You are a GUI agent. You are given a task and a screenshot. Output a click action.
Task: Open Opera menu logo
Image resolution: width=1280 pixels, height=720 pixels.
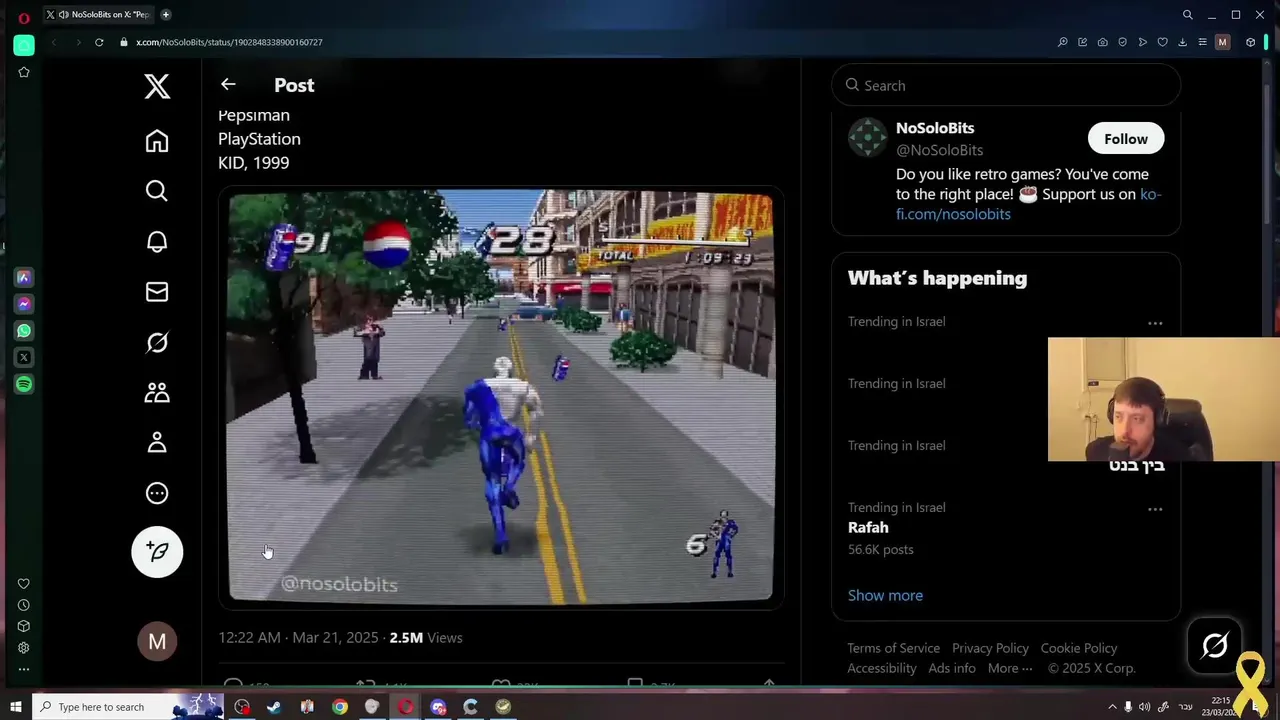[24, 17]
